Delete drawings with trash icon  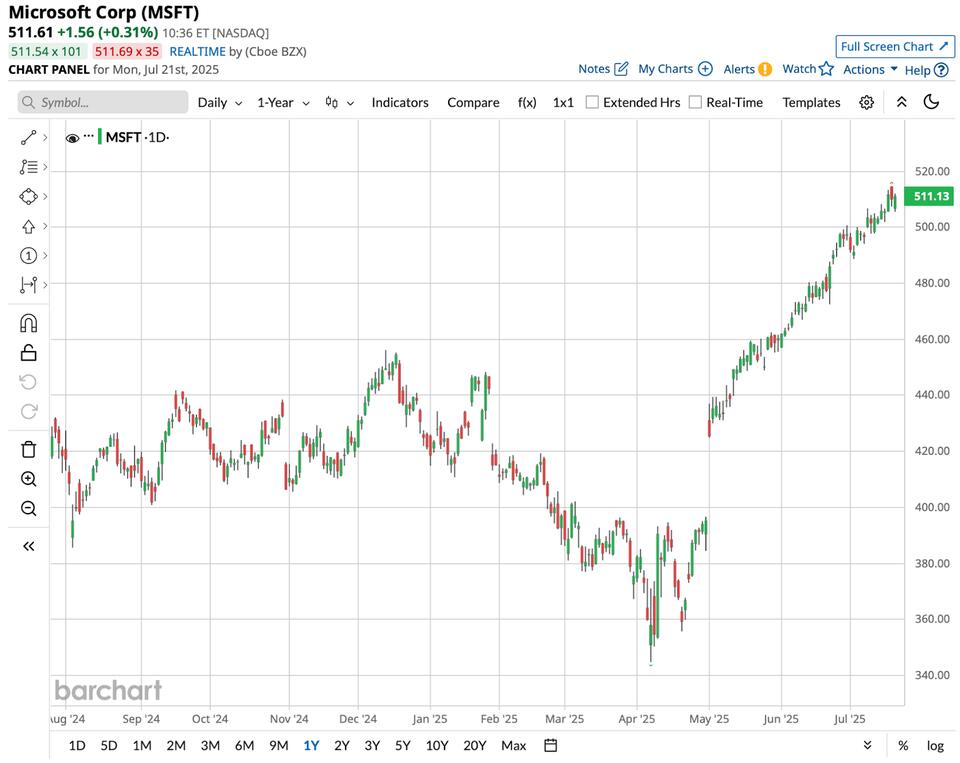click(28, 449)
